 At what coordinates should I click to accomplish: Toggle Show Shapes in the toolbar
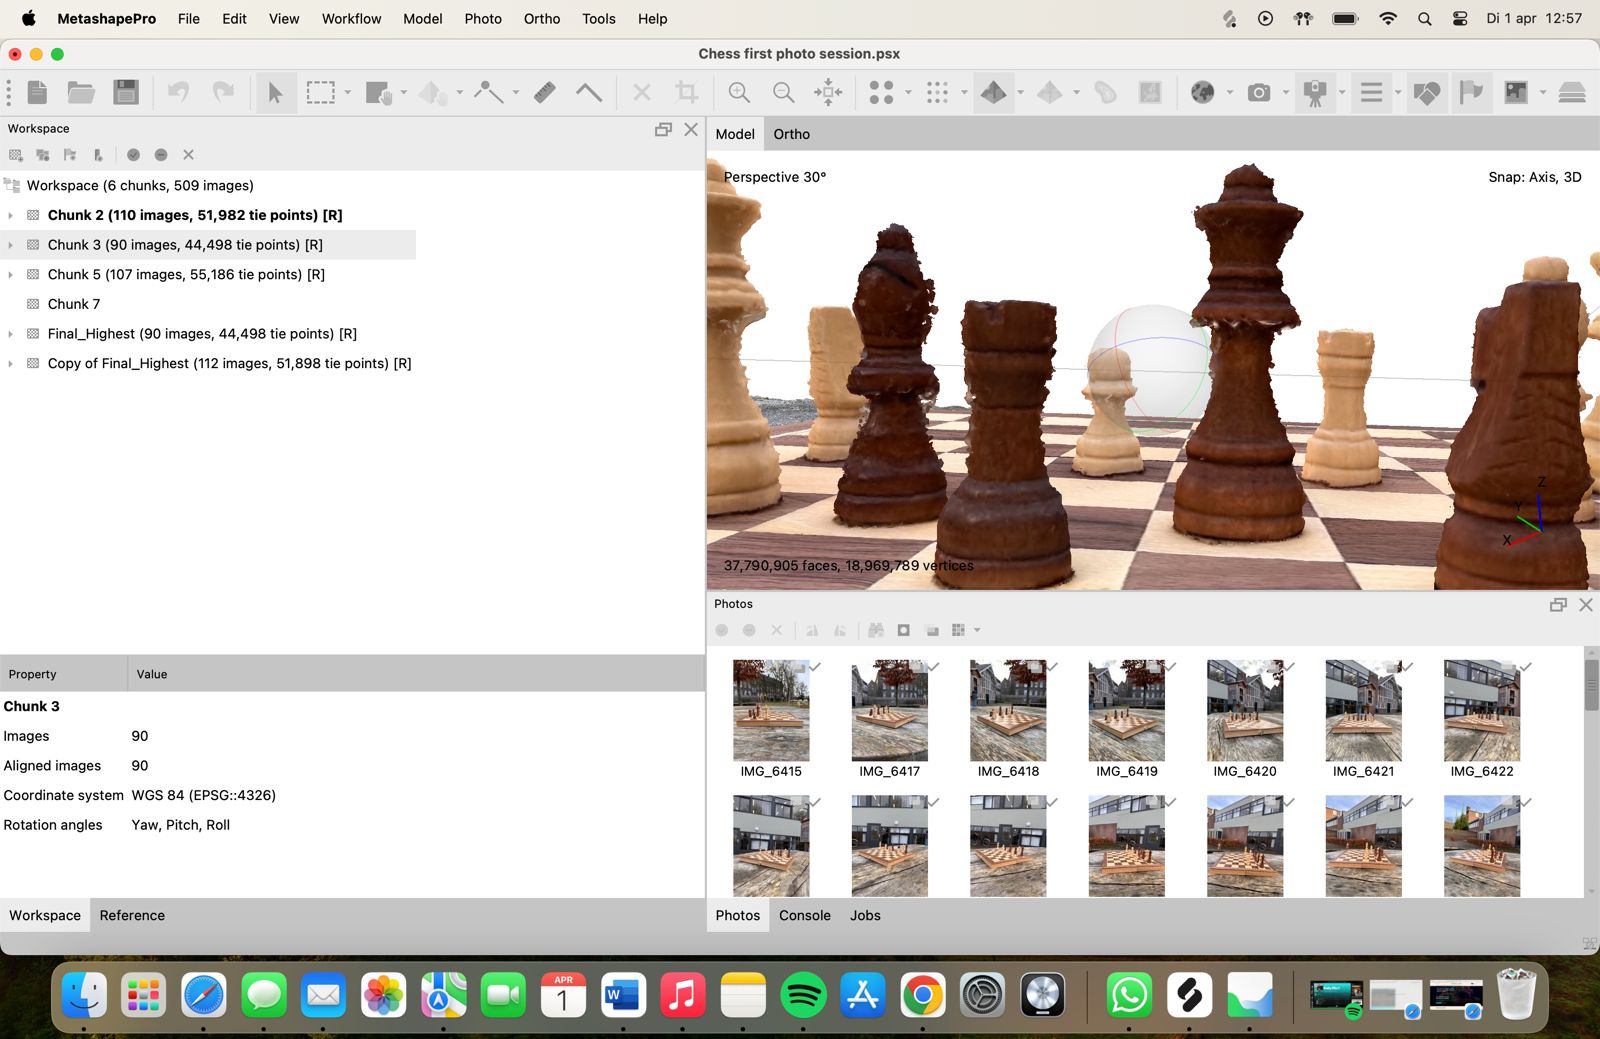[x=1427, y=93]
